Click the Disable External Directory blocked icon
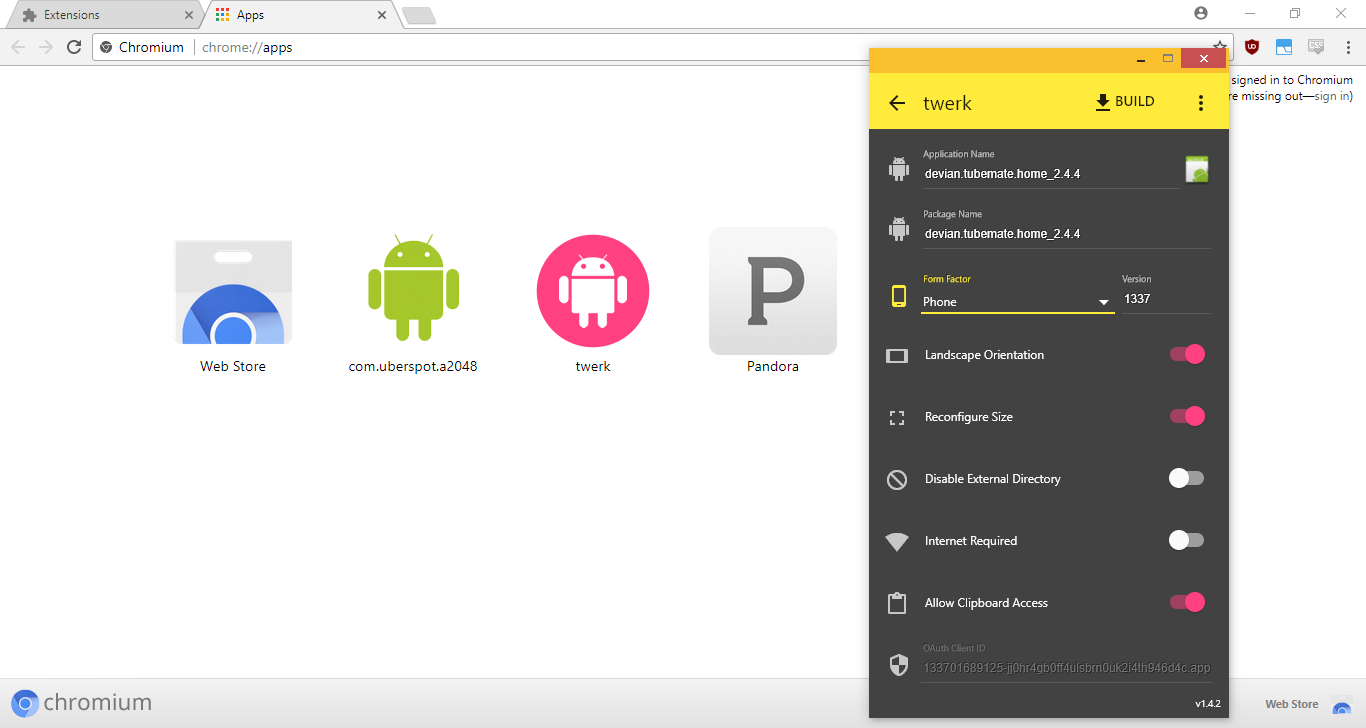This screenshot has height=728, width=1366. [897, 479]
